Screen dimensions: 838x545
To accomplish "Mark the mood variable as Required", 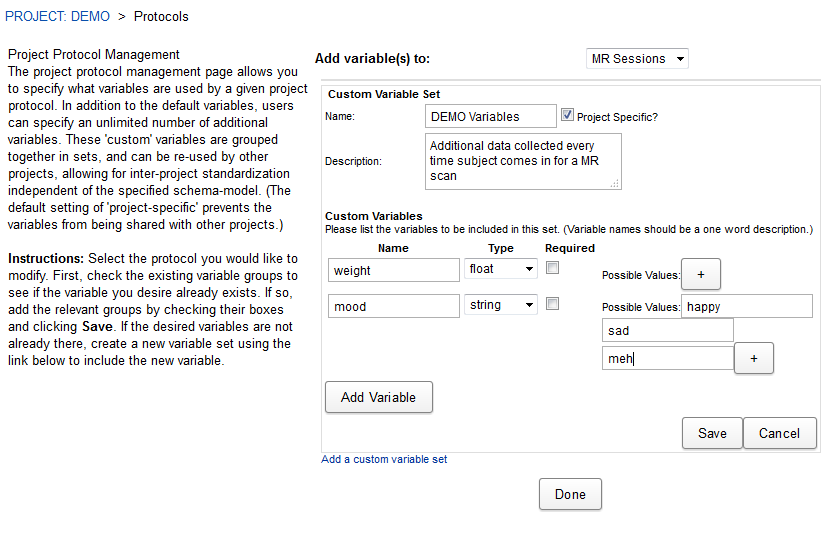I will click(x=552, y=304).
